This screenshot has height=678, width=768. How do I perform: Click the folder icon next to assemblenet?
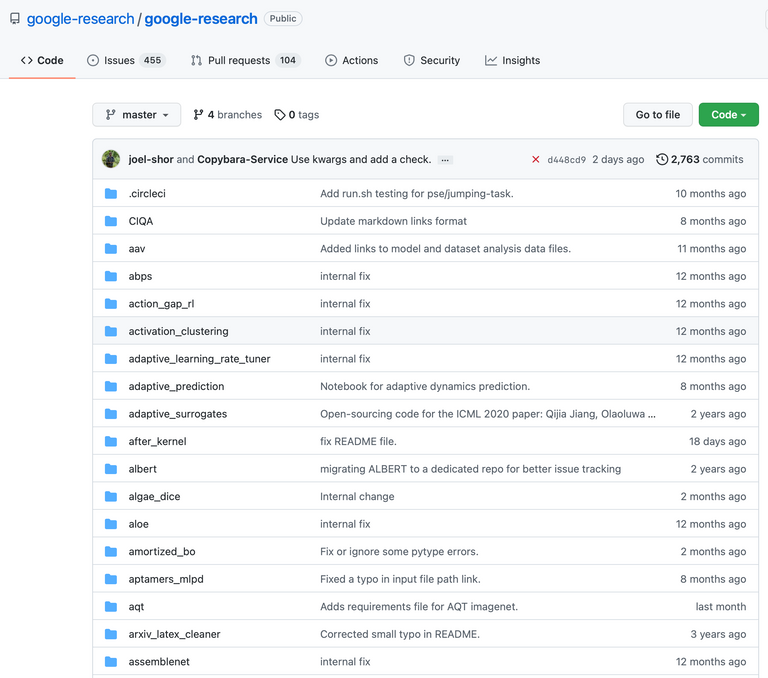pyautogui.click(x=111, y=661)
